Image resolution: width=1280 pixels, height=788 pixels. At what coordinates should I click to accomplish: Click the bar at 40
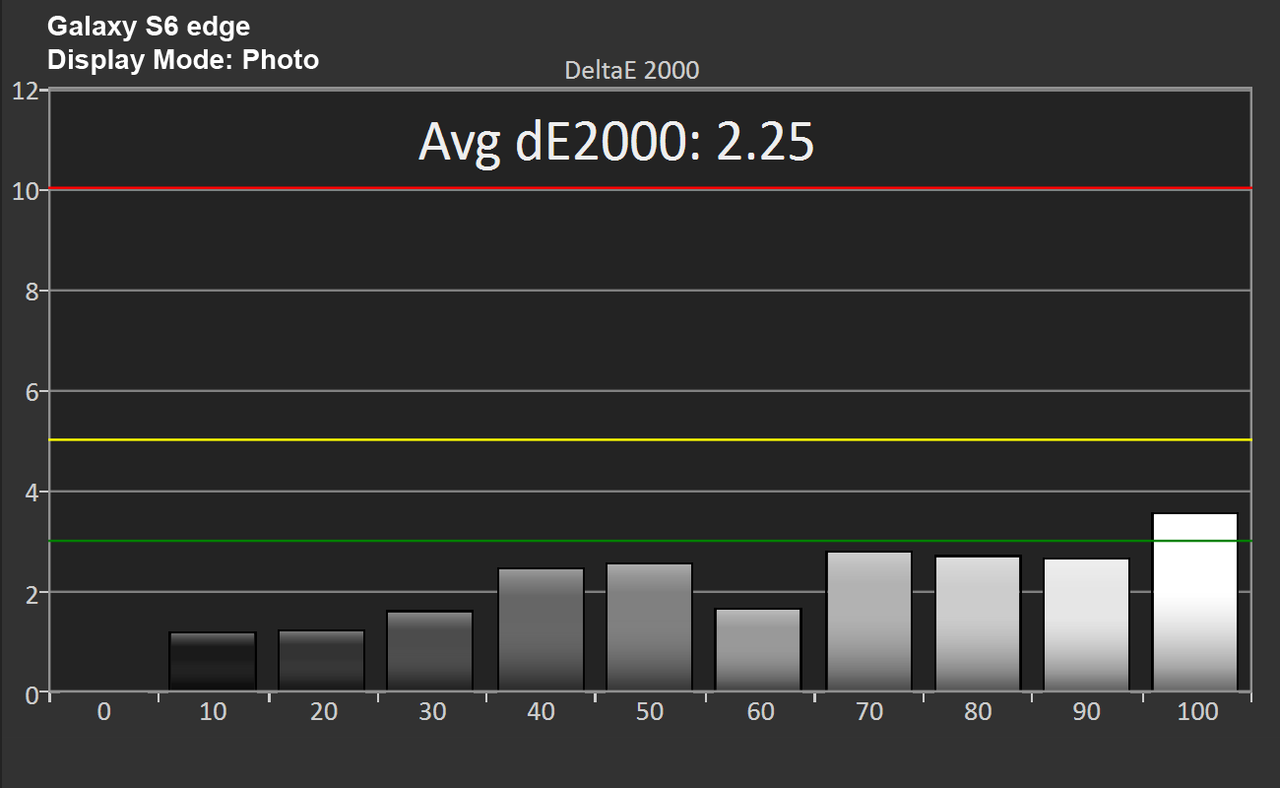[540, 629]
